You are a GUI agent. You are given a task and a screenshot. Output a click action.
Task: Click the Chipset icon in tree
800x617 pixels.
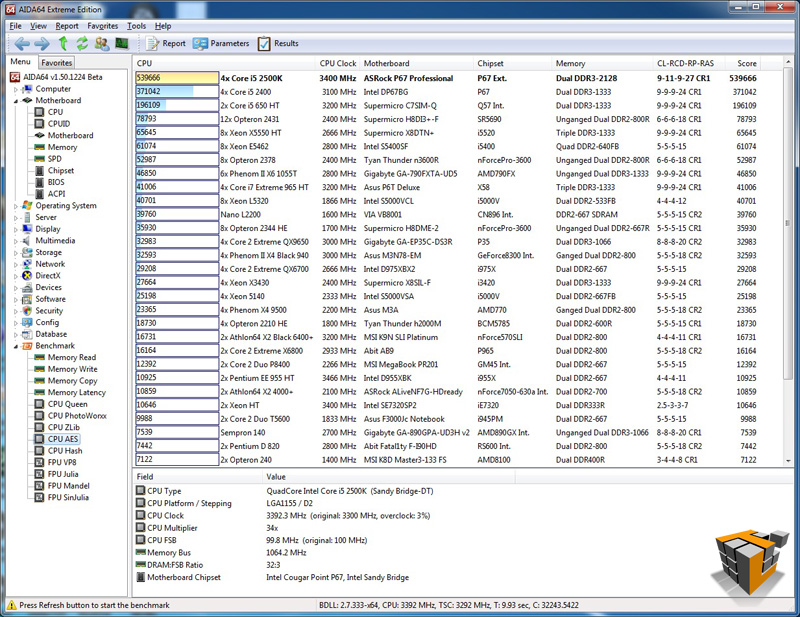(39, 170)
